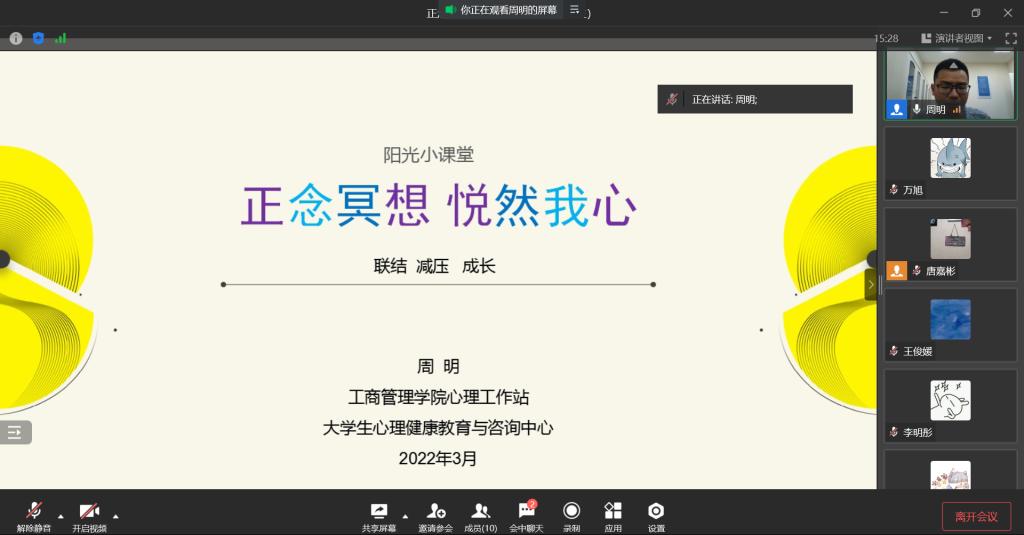Expand video options arrow beside 开启视频
The height and width of the screenshot is (535, 1024).
pos(116,516)
